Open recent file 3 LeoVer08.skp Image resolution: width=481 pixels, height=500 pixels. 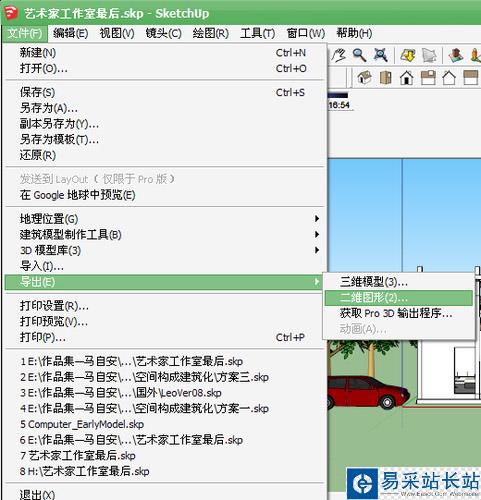tap(164, 393)
